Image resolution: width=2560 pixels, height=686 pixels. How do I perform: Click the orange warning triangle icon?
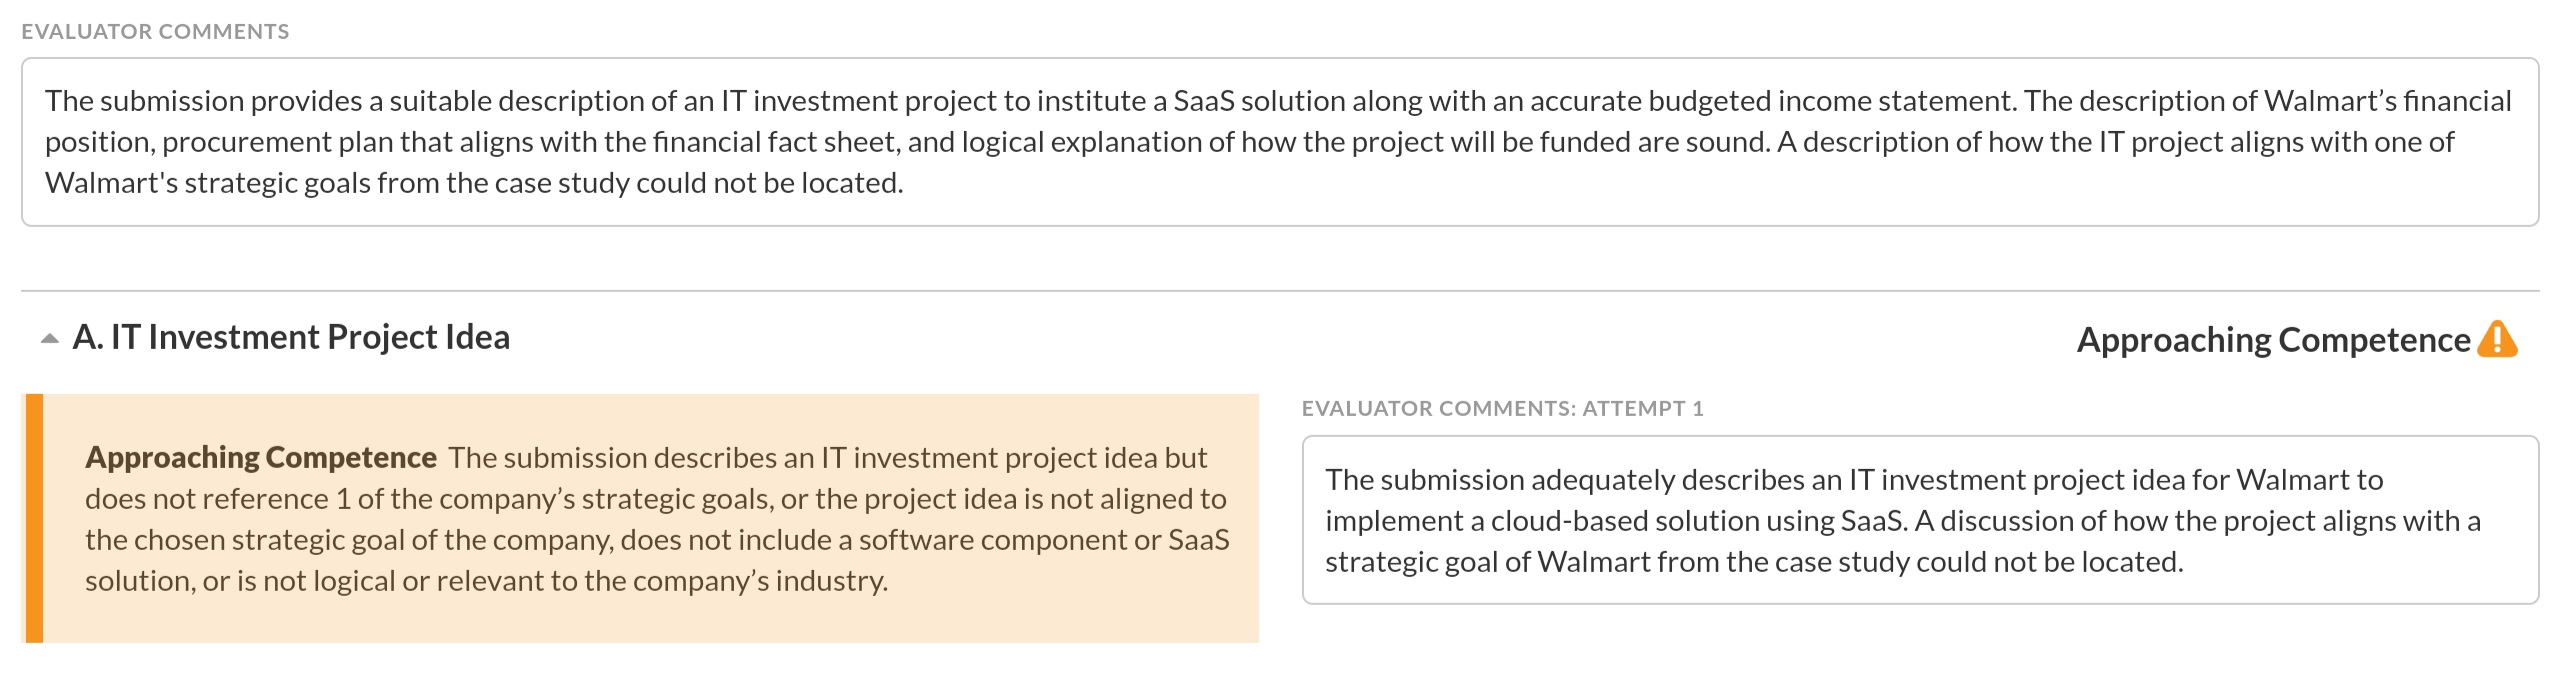2497,339
